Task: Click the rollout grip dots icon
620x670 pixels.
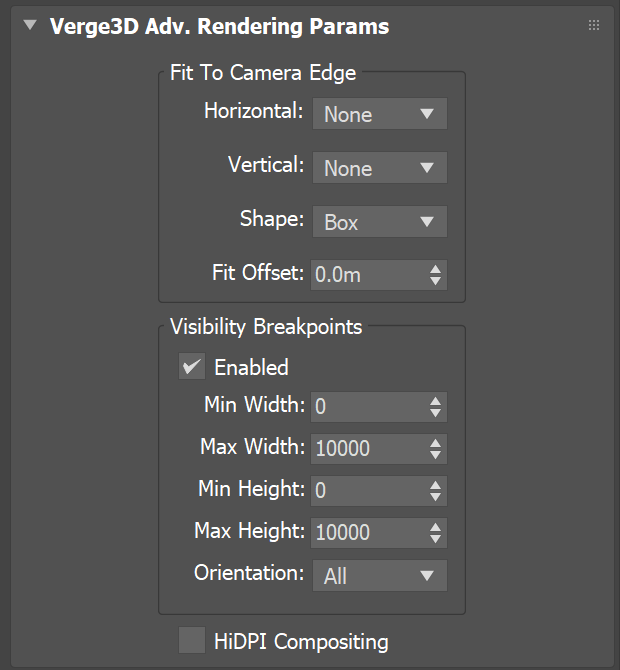Action: (x=594, y=25)
